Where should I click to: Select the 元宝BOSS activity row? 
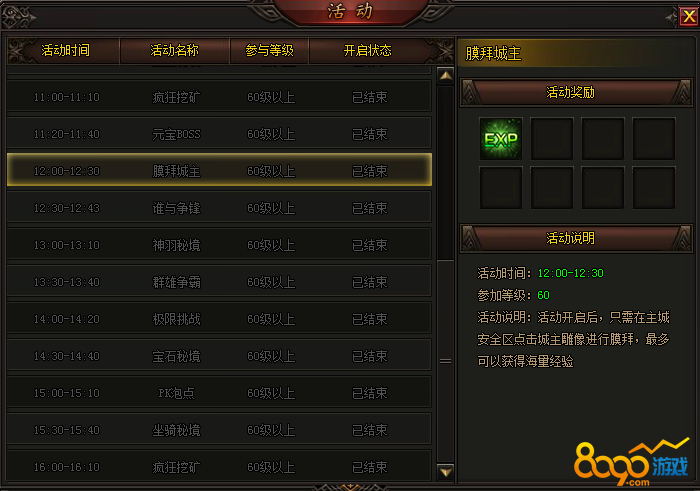click(x=219, y=133)
